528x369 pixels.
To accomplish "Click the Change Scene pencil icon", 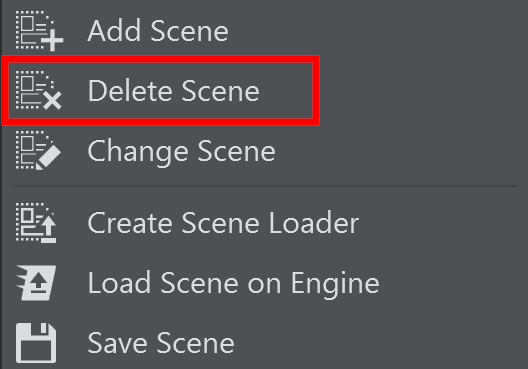I will 38,150.
